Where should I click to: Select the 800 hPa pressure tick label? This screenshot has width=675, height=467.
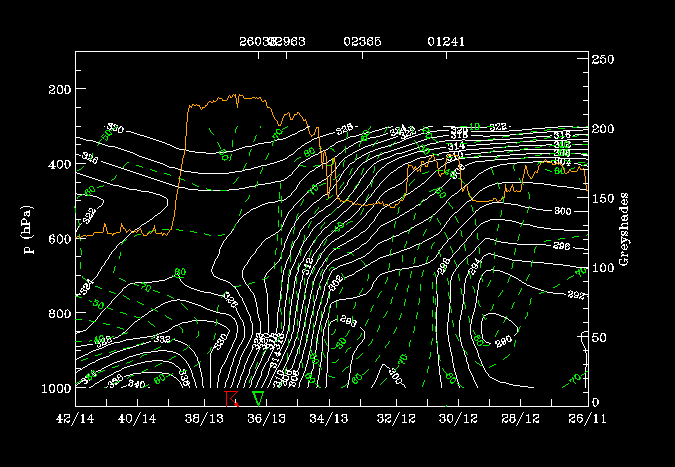[58, 314]
